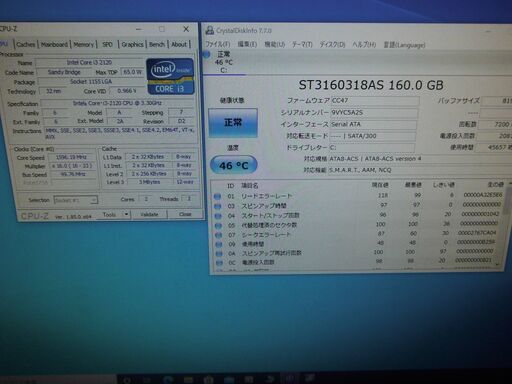Click the 項目名 column header

(x=250, y=185)
